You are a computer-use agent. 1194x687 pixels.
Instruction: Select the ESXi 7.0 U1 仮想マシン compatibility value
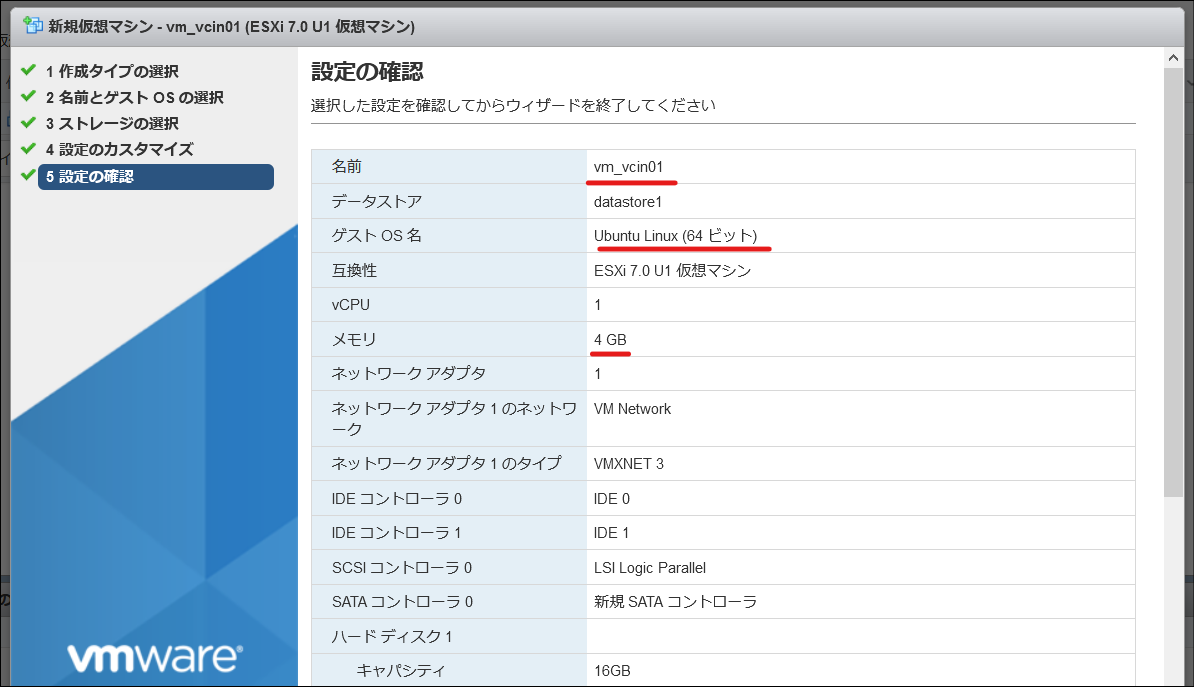(672, 270)
